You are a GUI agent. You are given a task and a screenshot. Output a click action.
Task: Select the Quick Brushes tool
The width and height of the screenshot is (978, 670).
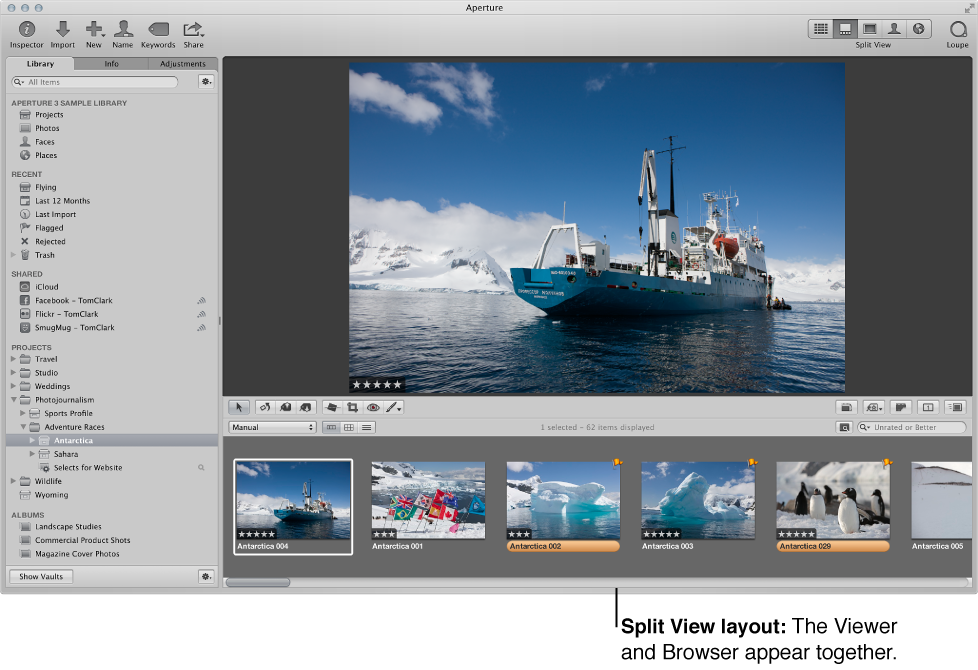(x=391, y=407)
